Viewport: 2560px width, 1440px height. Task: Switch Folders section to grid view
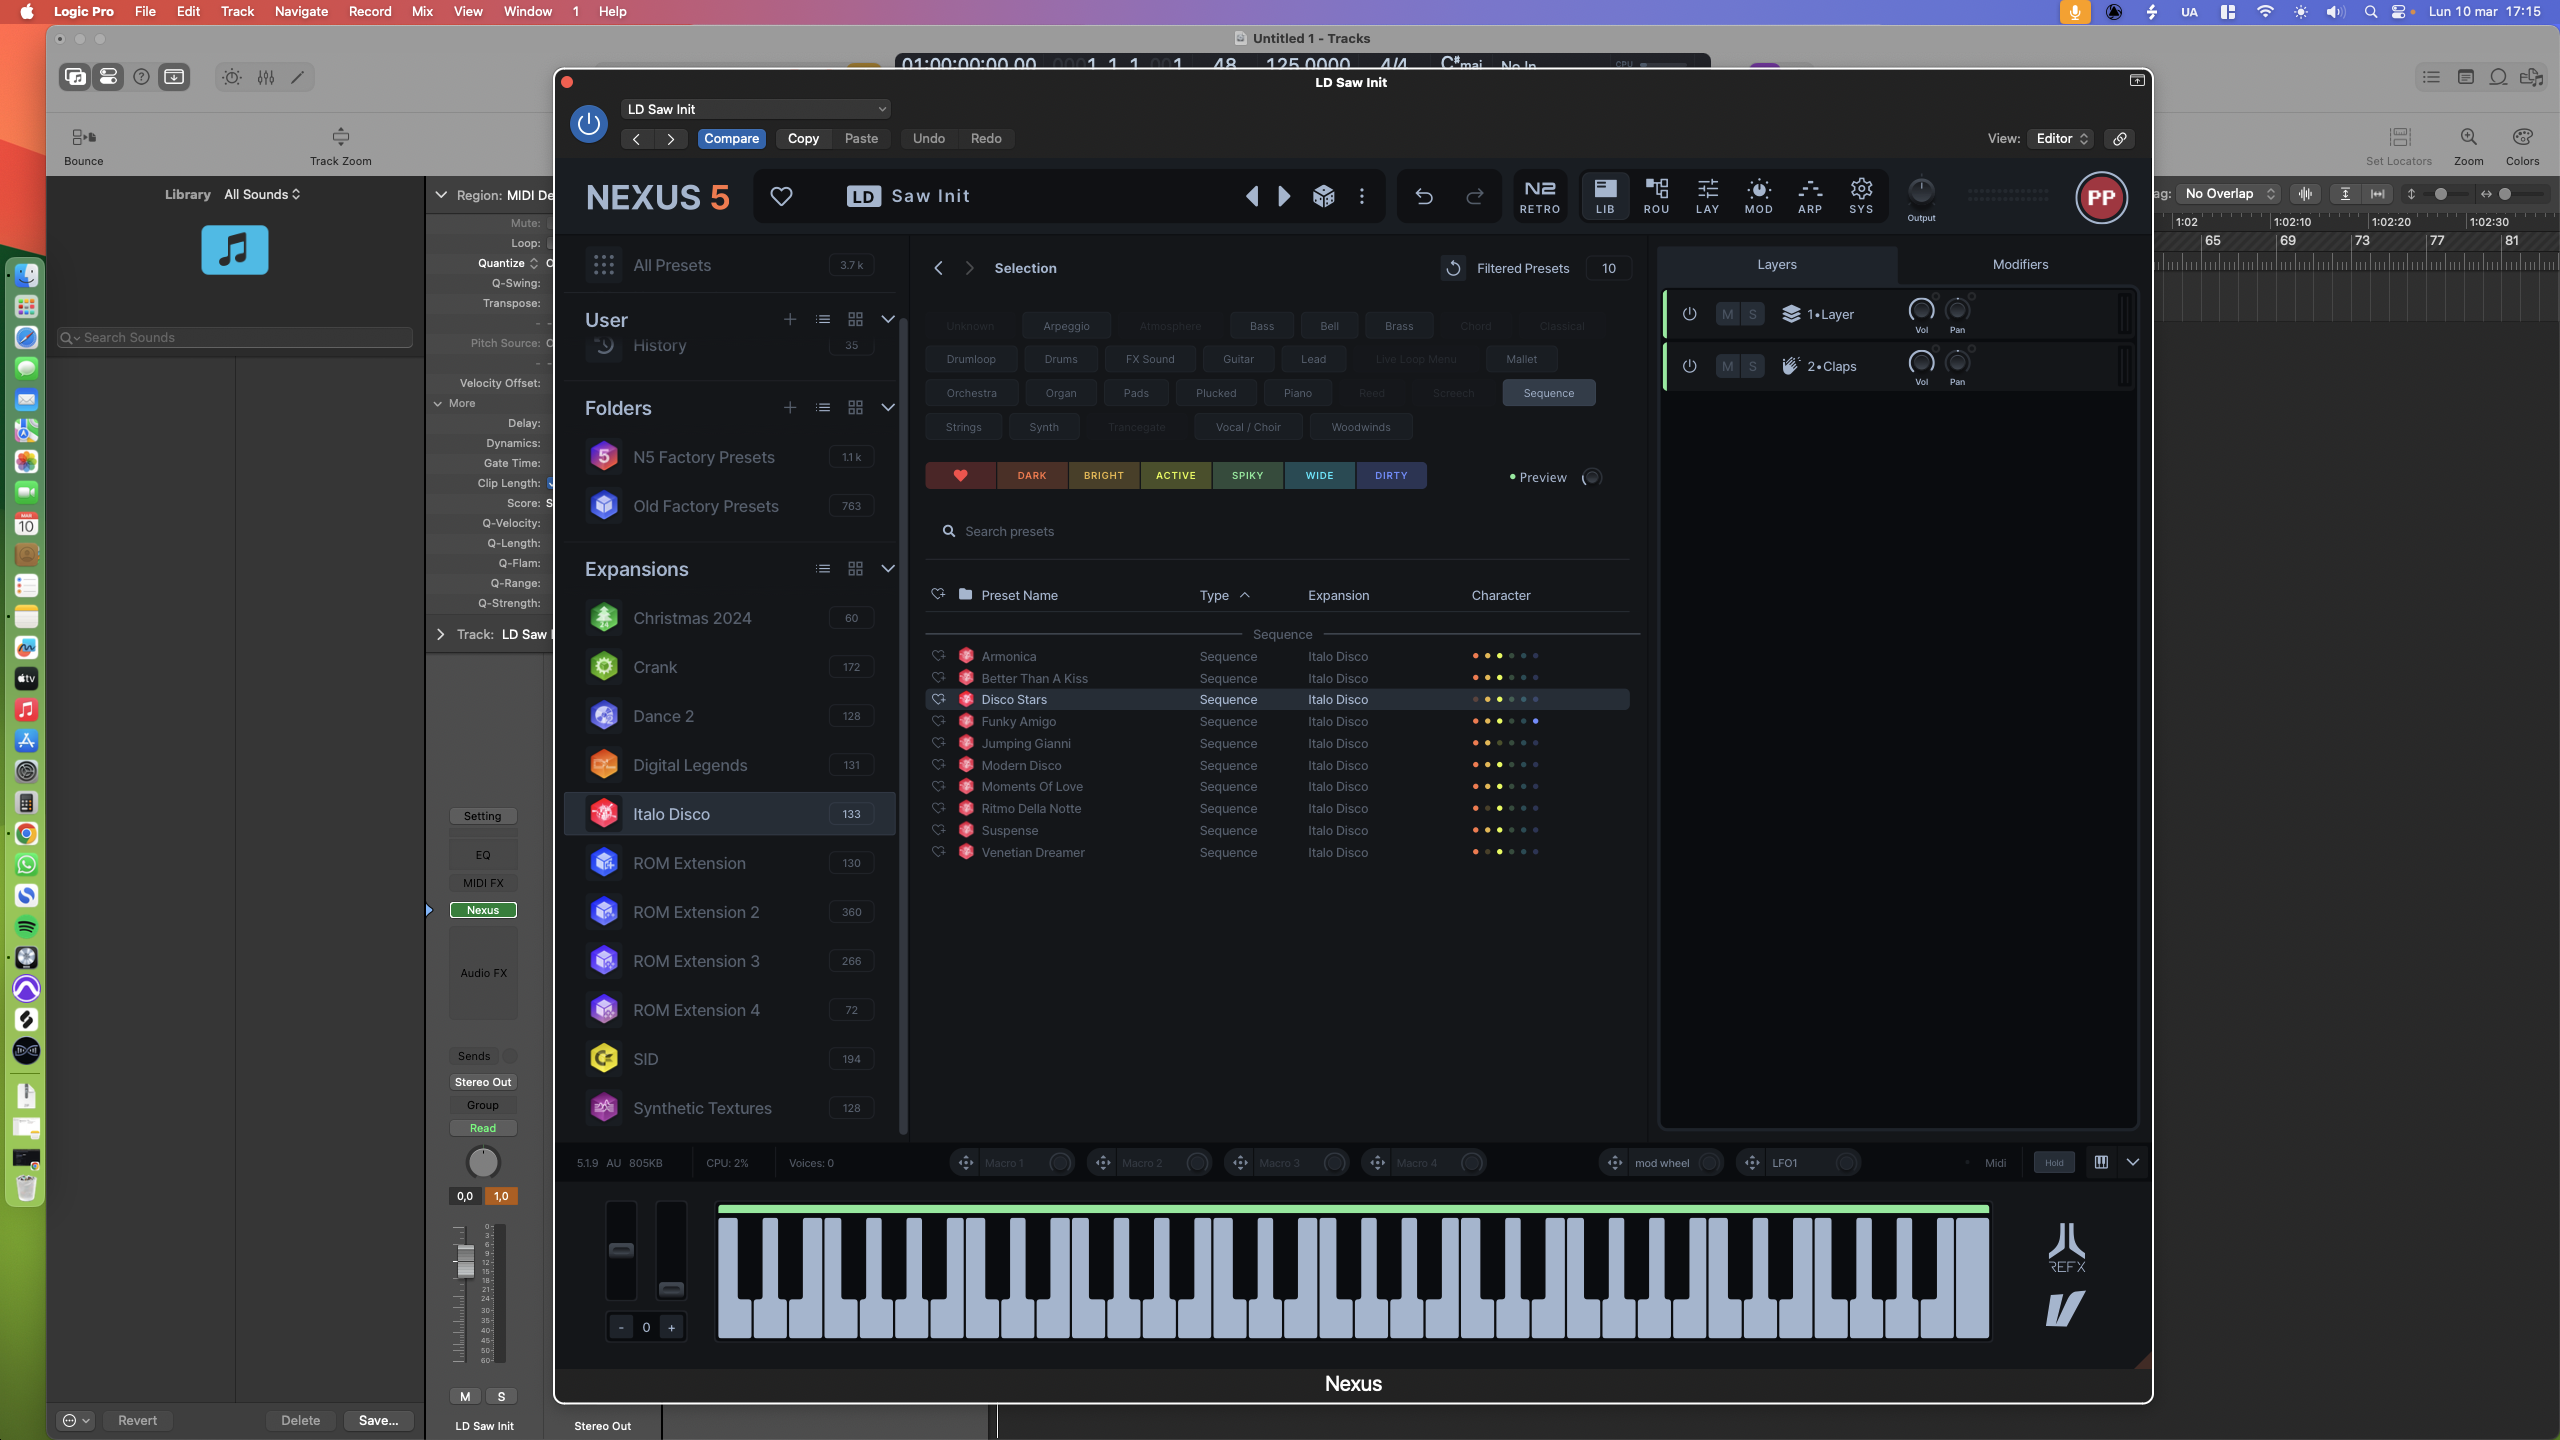click(x=855, y=407)
